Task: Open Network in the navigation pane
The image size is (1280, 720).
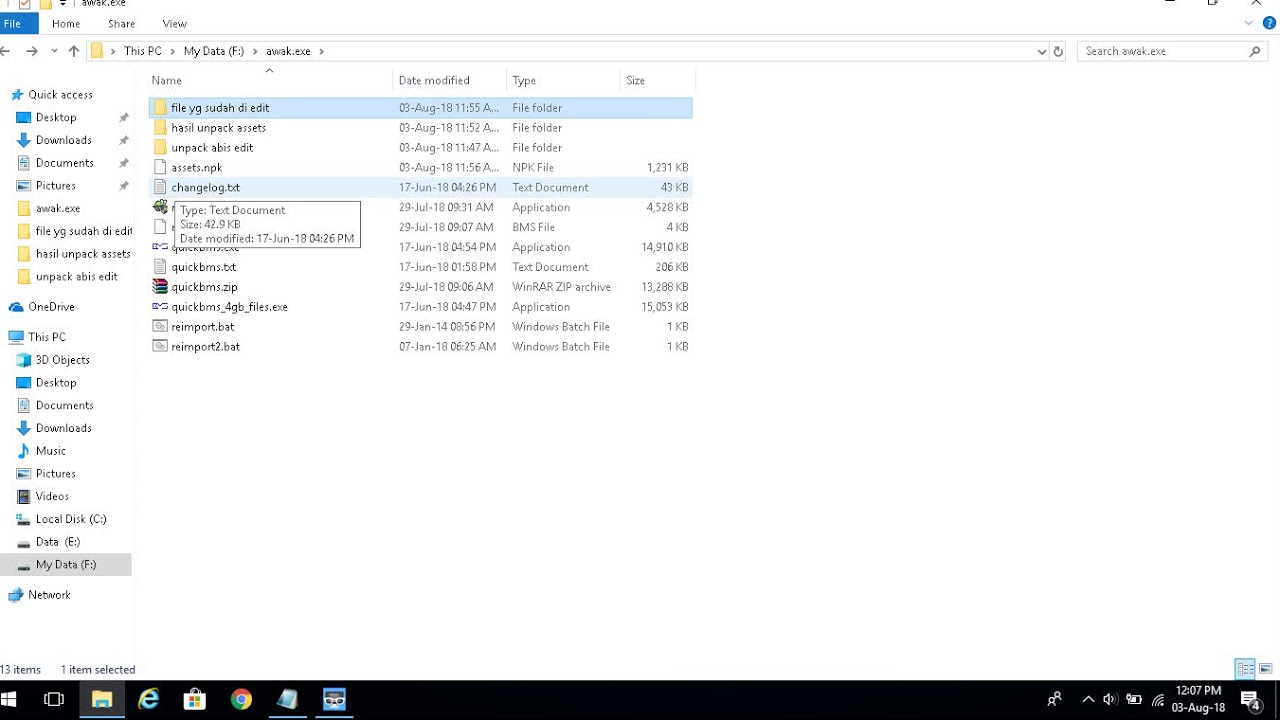Action: pos(49,595)
